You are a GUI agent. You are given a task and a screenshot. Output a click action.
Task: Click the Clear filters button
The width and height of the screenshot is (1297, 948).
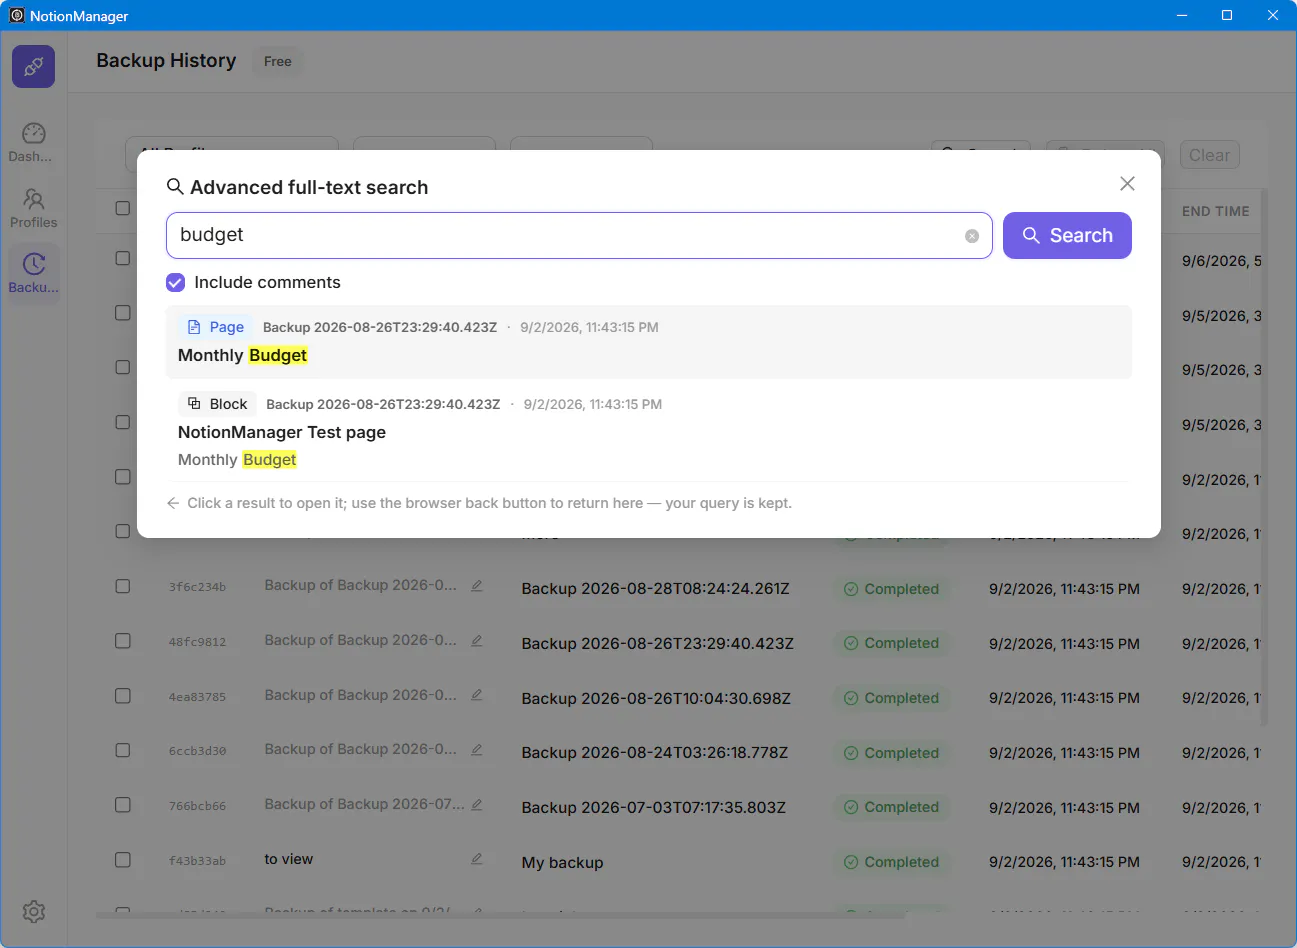tap(1209, 155)
